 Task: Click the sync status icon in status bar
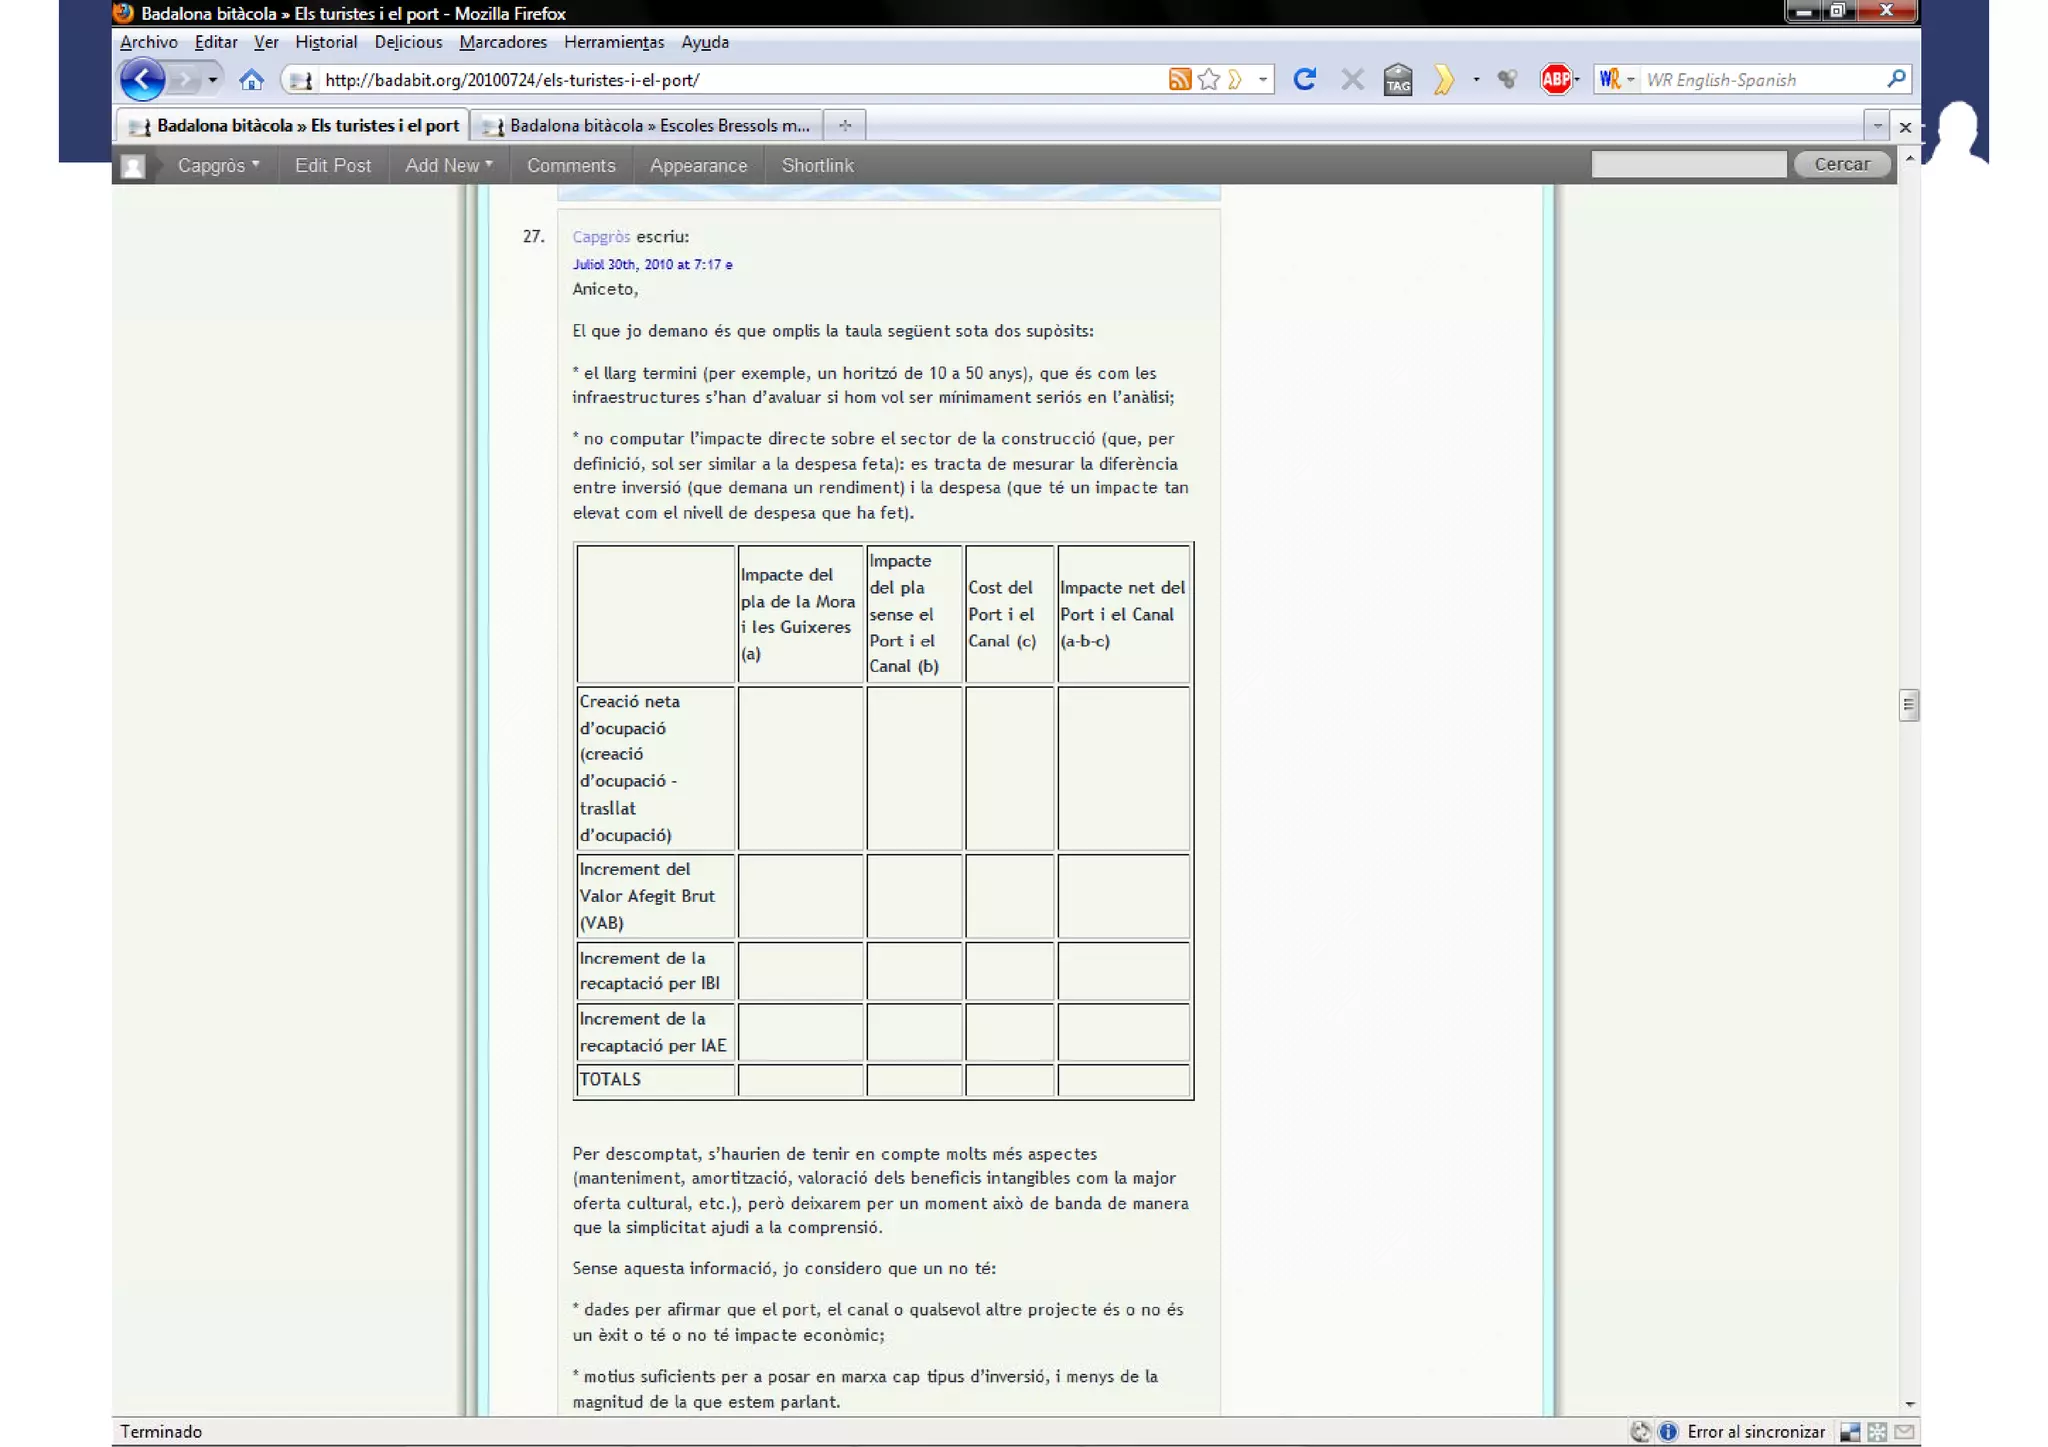pos(1639,1432)
